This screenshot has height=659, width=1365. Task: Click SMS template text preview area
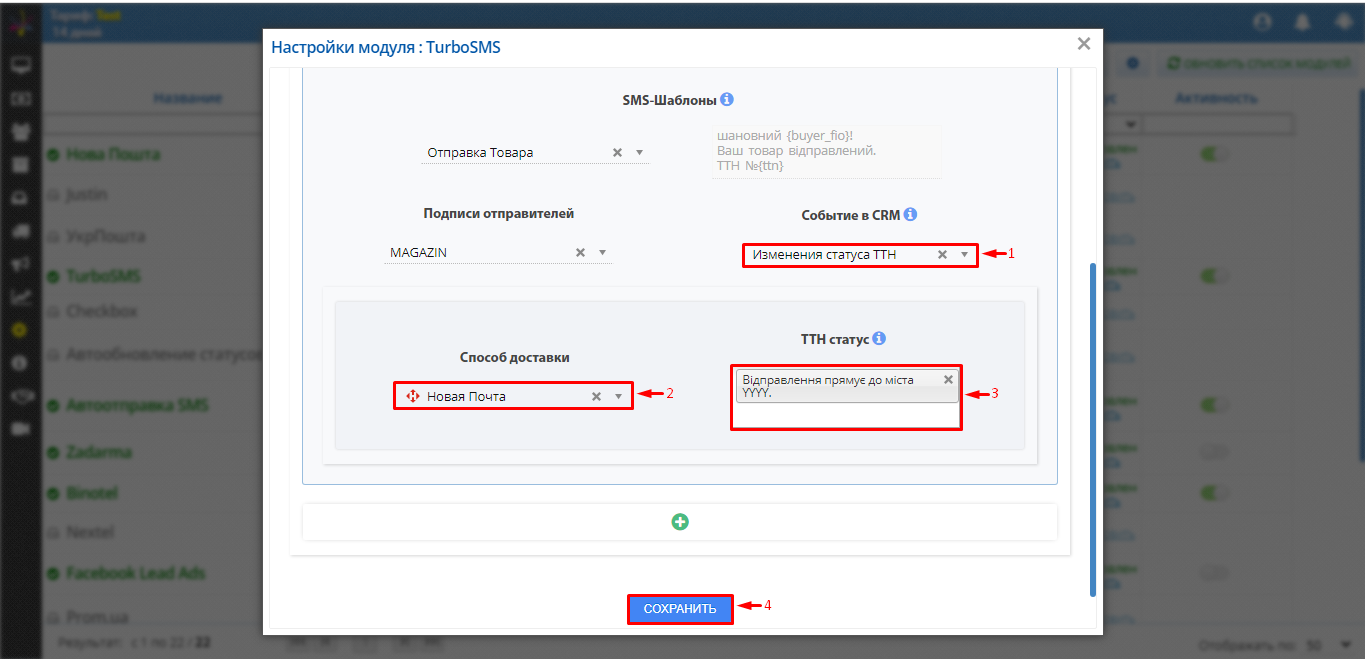(x=827, y=151)
